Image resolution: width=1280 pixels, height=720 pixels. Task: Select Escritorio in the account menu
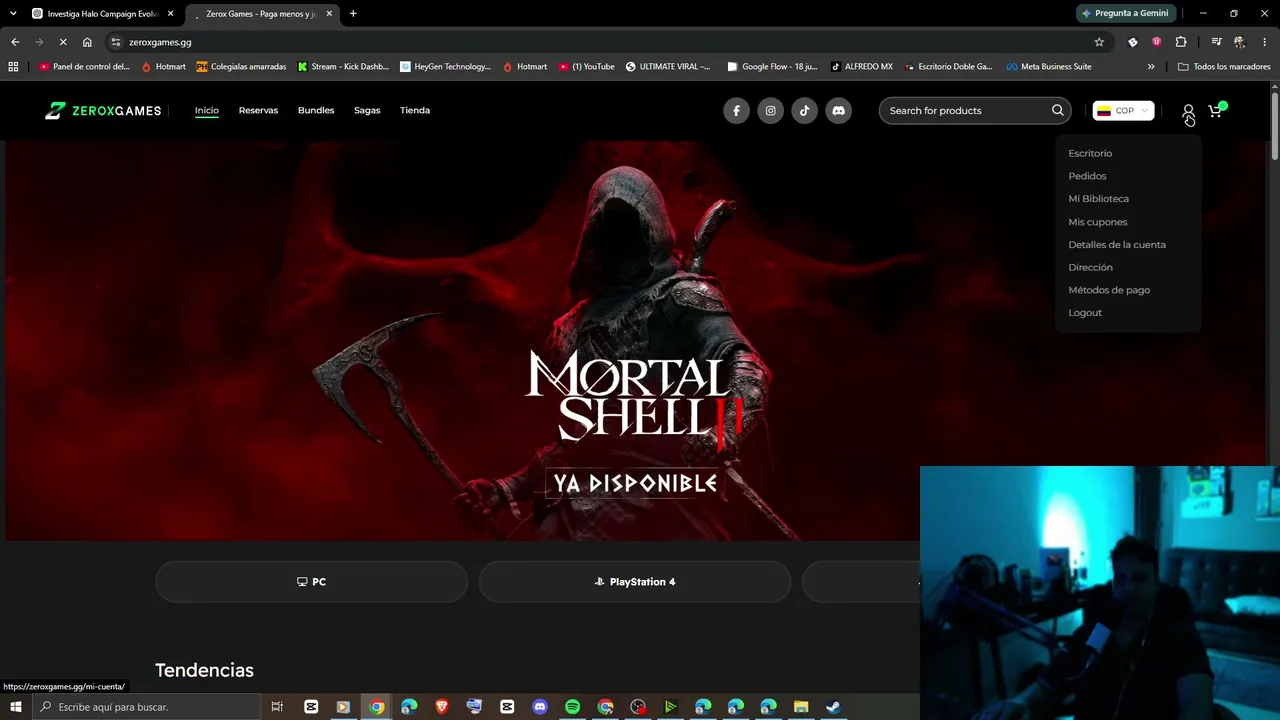(x=1090, y=153)
